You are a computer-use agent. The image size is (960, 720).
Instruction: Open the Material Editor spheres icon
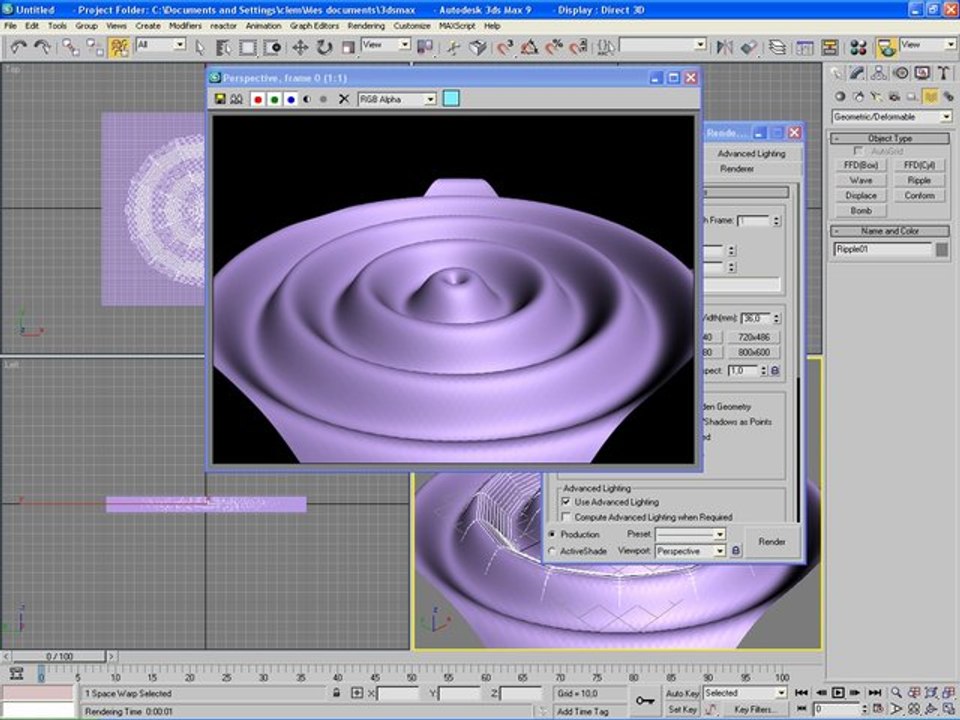click(x=858, y=47)
